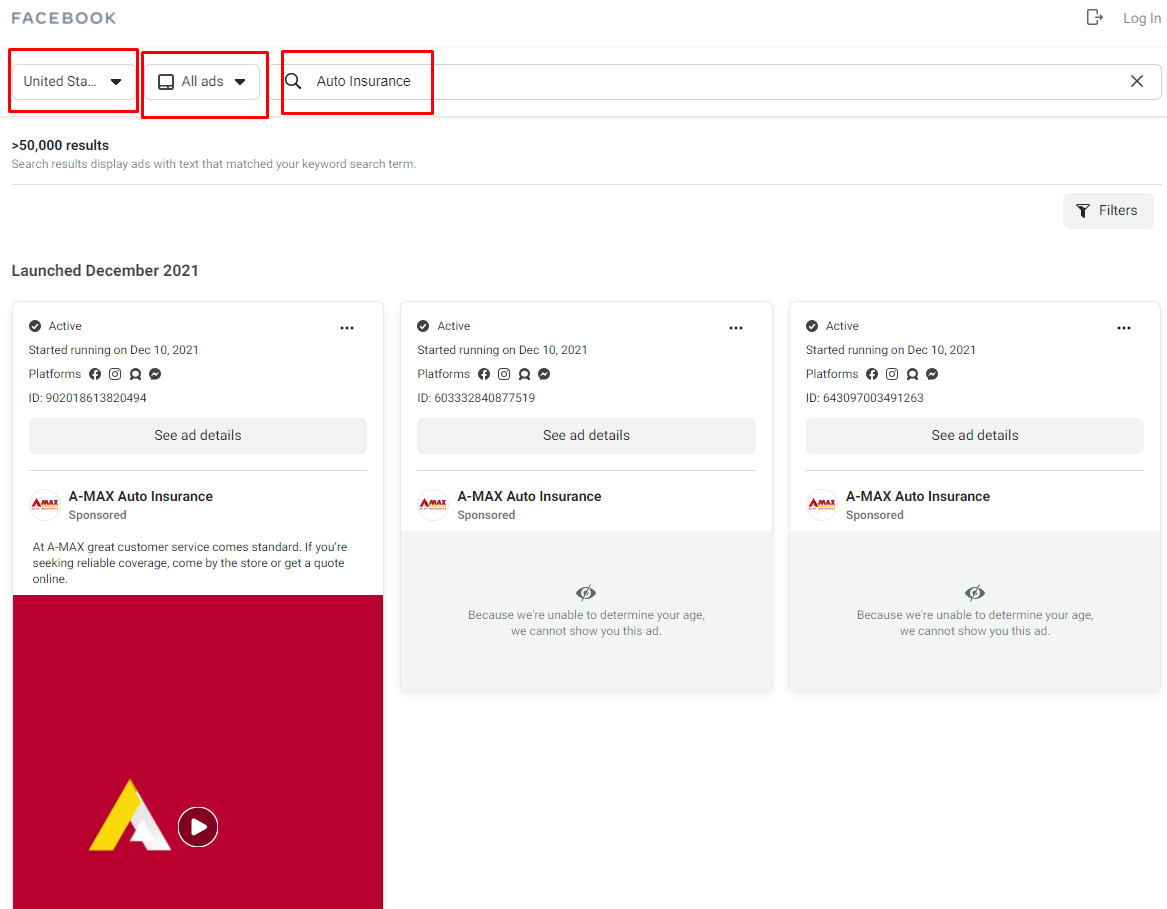Click the FACEBOOK logo

point(64,18)
